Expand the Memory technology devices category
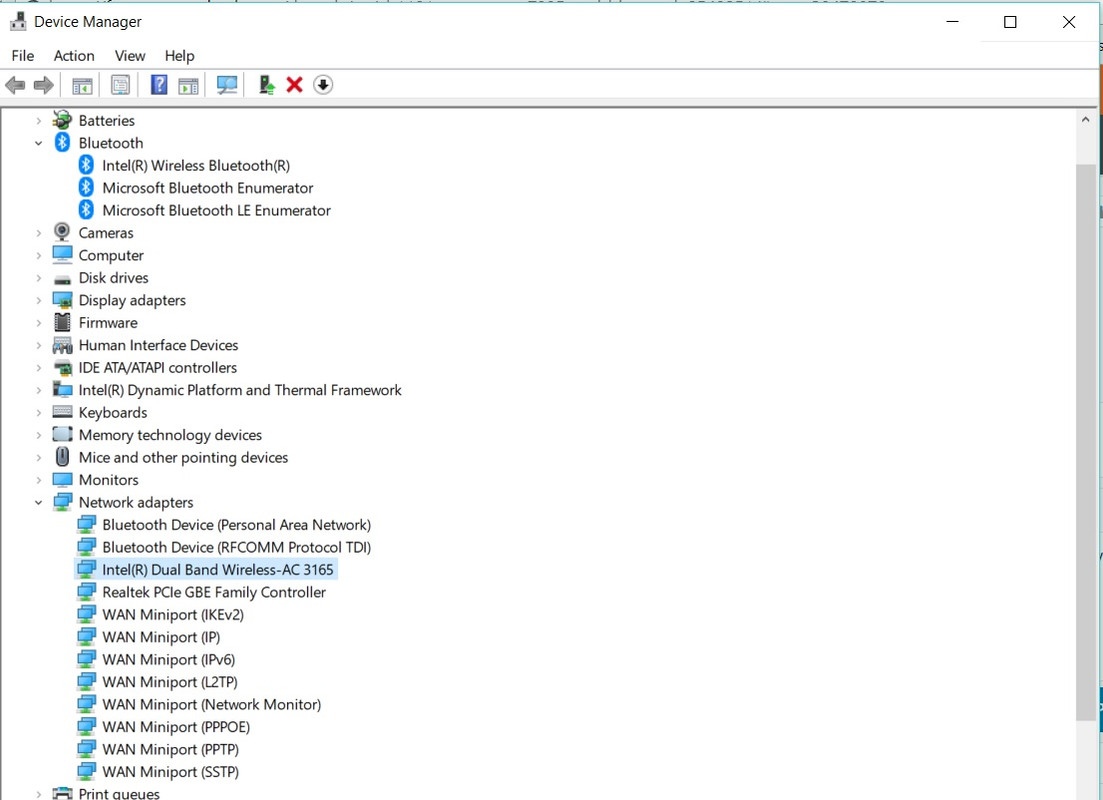 tap(39, 435)
